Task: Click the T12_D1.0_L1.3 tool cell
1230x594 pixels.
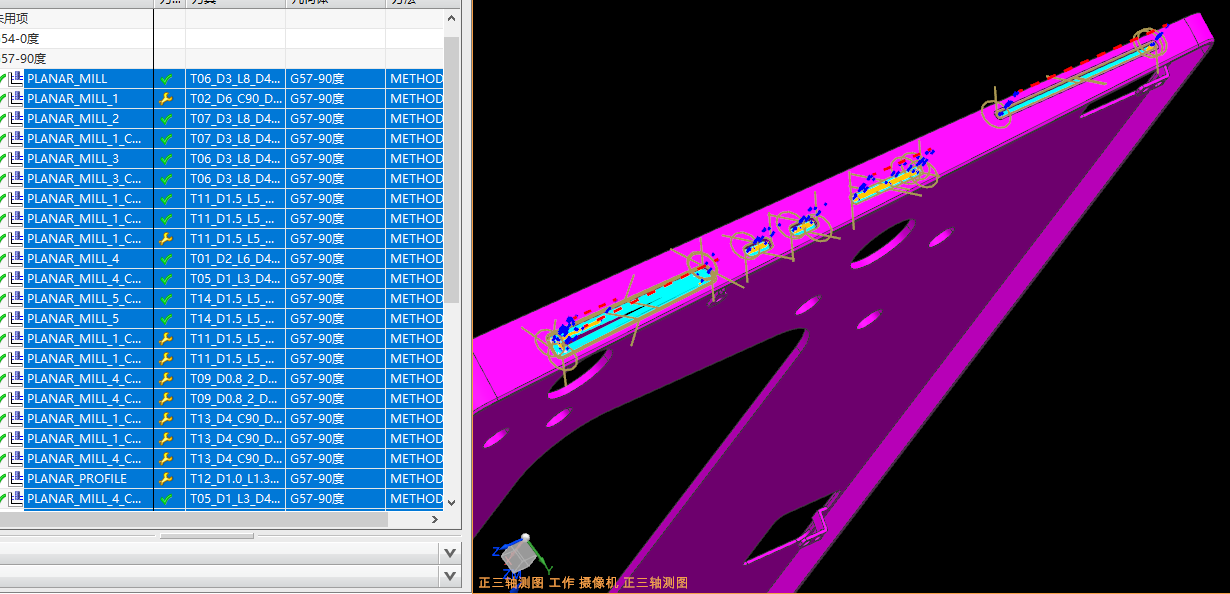Action: (x=235, y=479)
